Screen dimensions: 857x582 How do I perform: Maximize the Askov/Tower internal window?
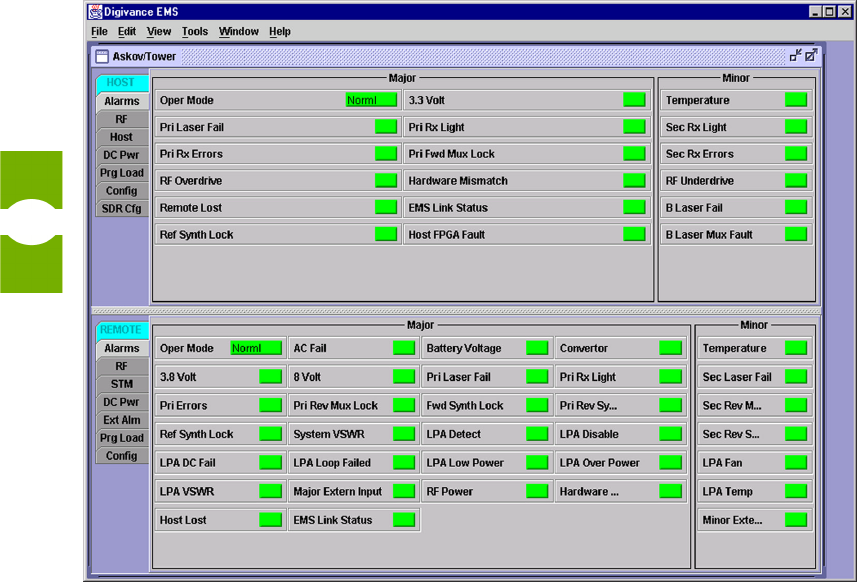tap(811, 55)
